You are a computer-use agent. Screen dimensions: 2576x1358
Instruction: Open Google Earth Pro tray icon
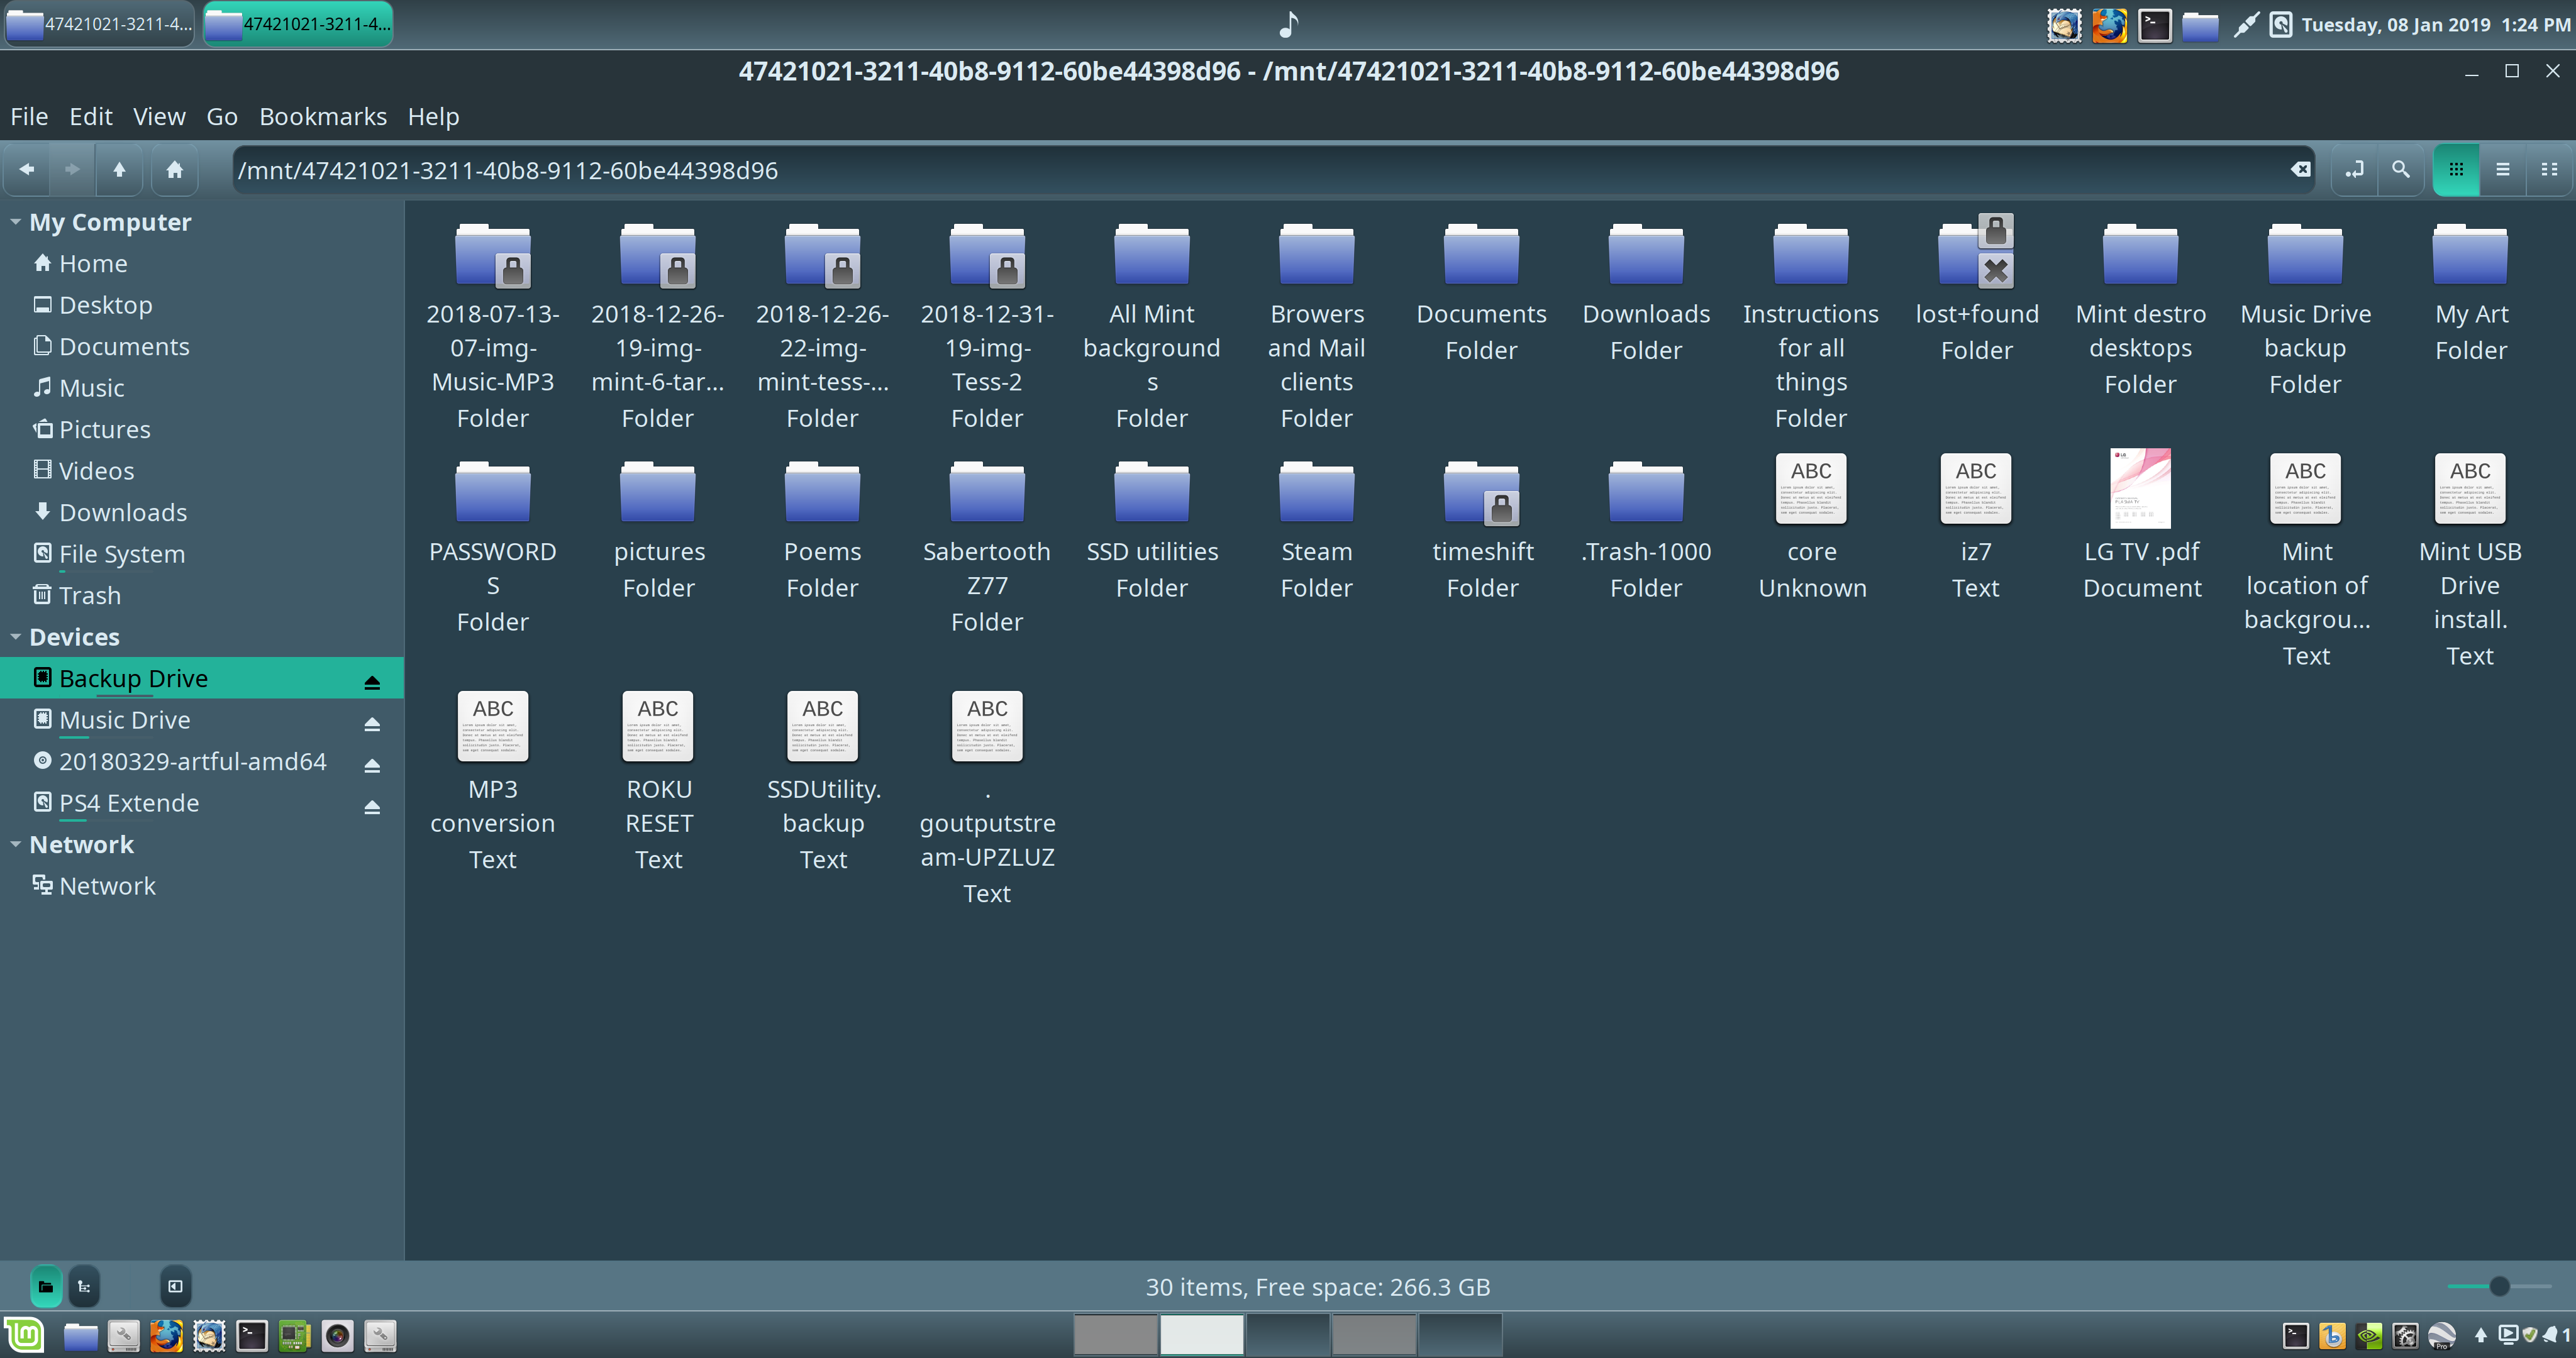[x=2442, y=1335]
